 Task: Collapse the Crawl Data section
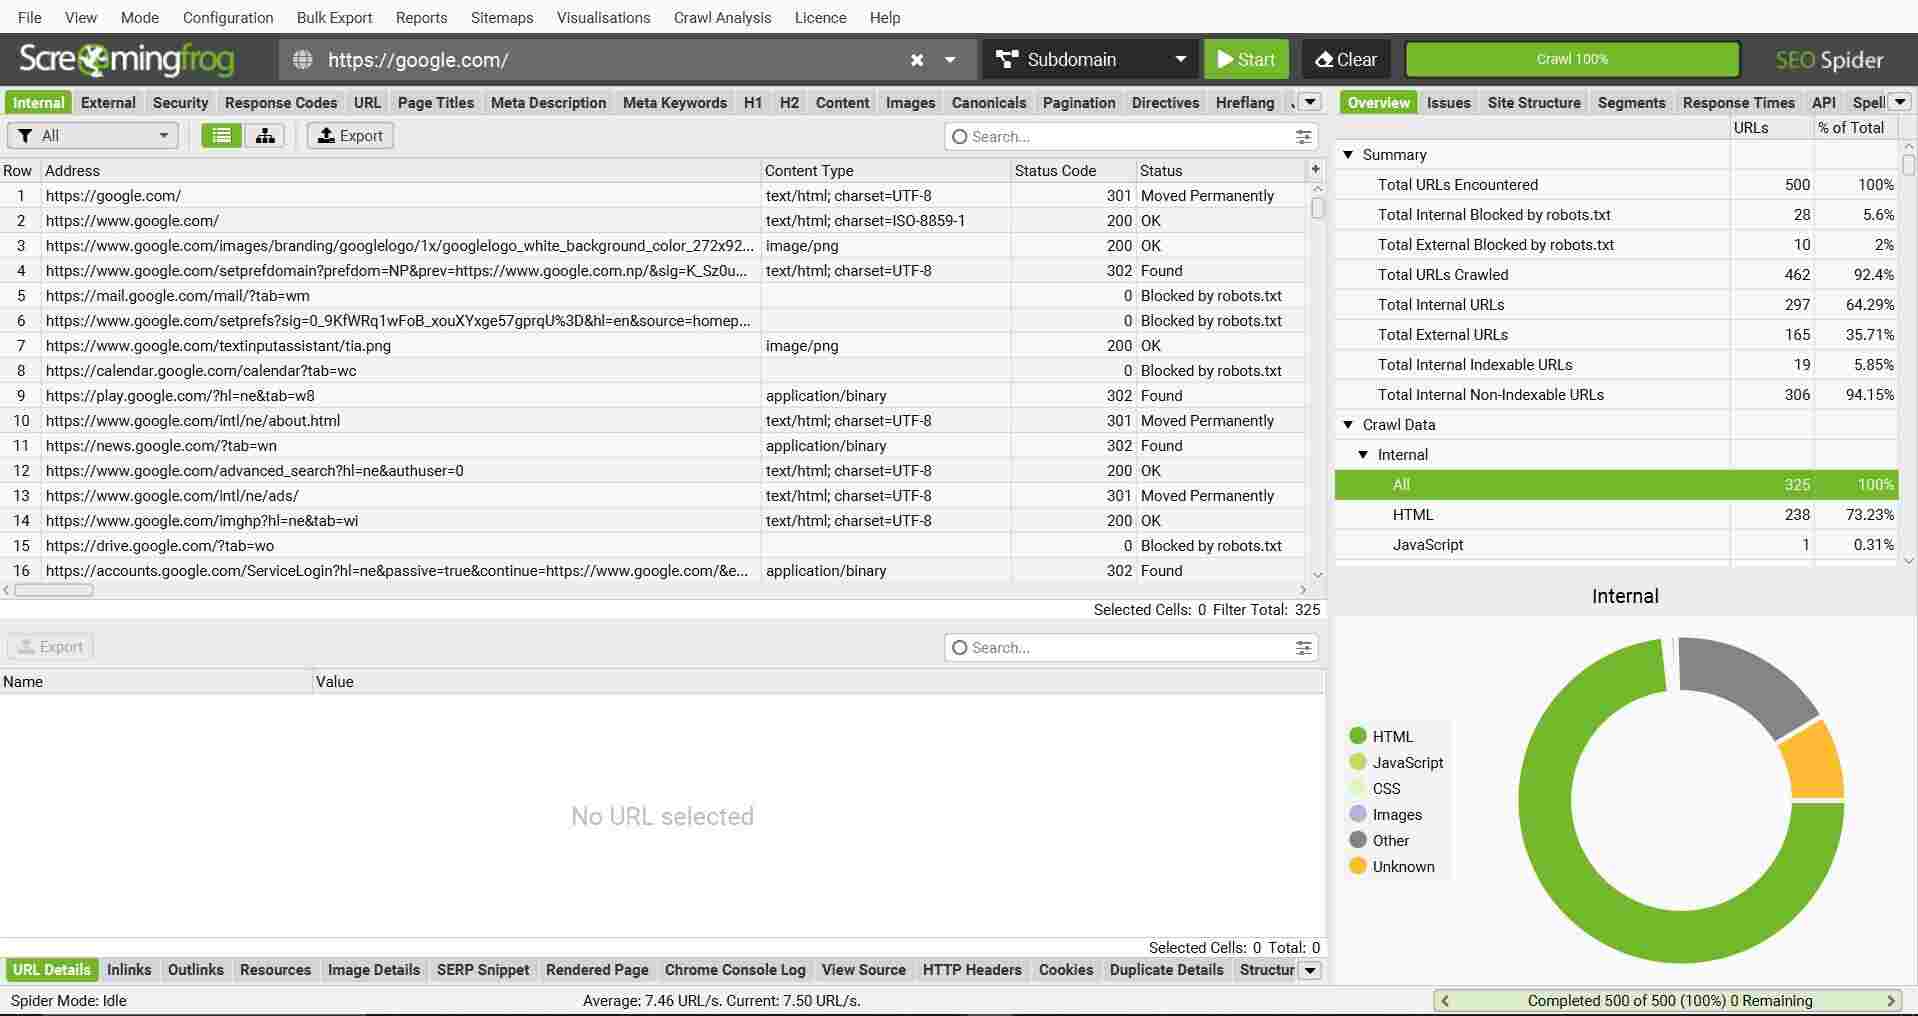1348,425
